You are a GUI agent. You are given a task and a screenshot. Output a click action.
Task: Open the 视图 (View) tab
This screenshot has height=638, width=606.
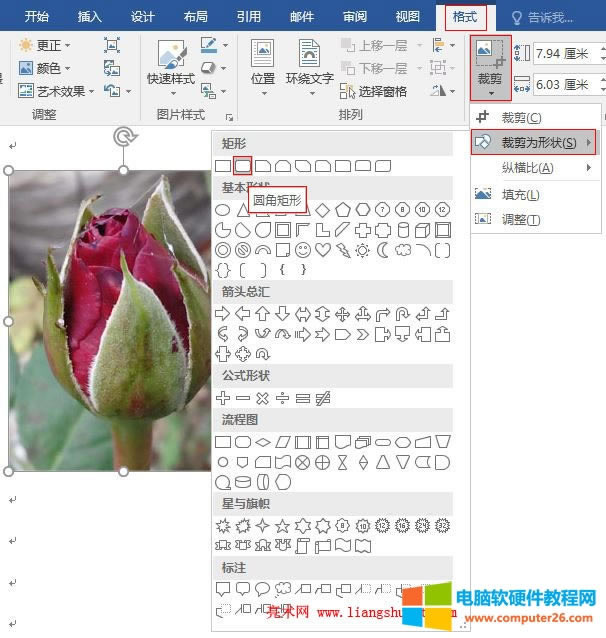click(408, 16)
